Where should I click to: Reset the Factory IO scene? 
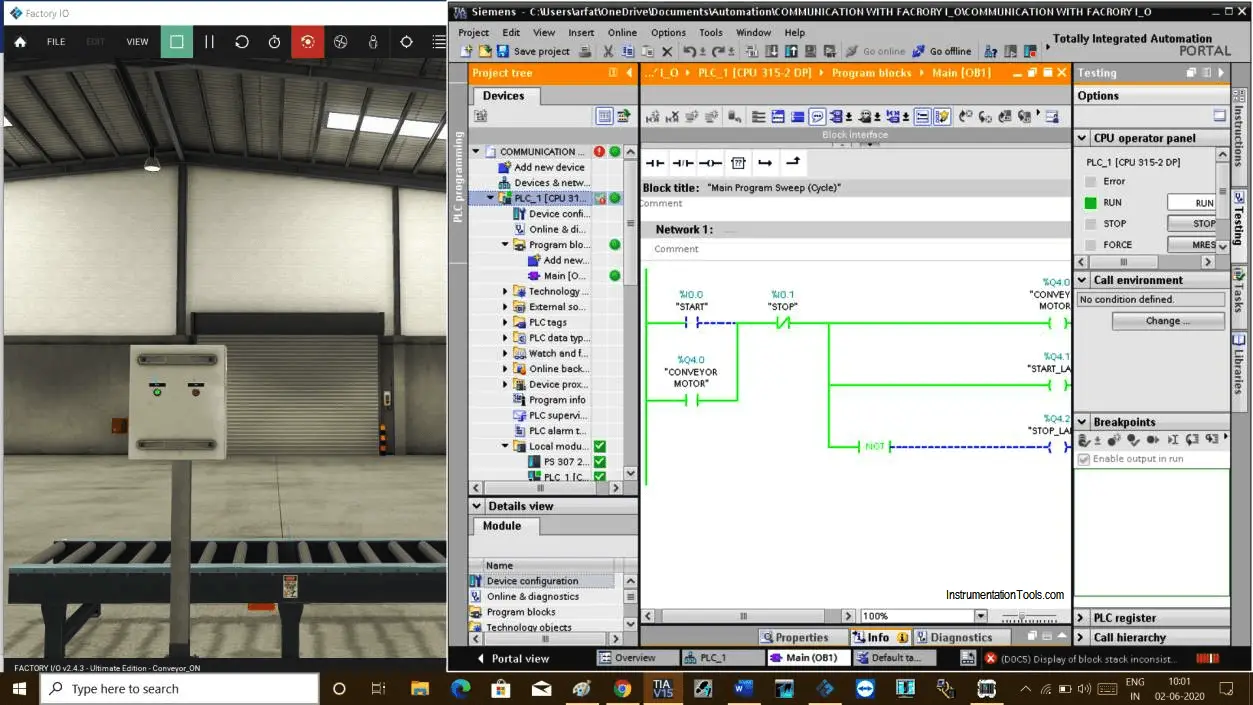(x=242, y=42)
